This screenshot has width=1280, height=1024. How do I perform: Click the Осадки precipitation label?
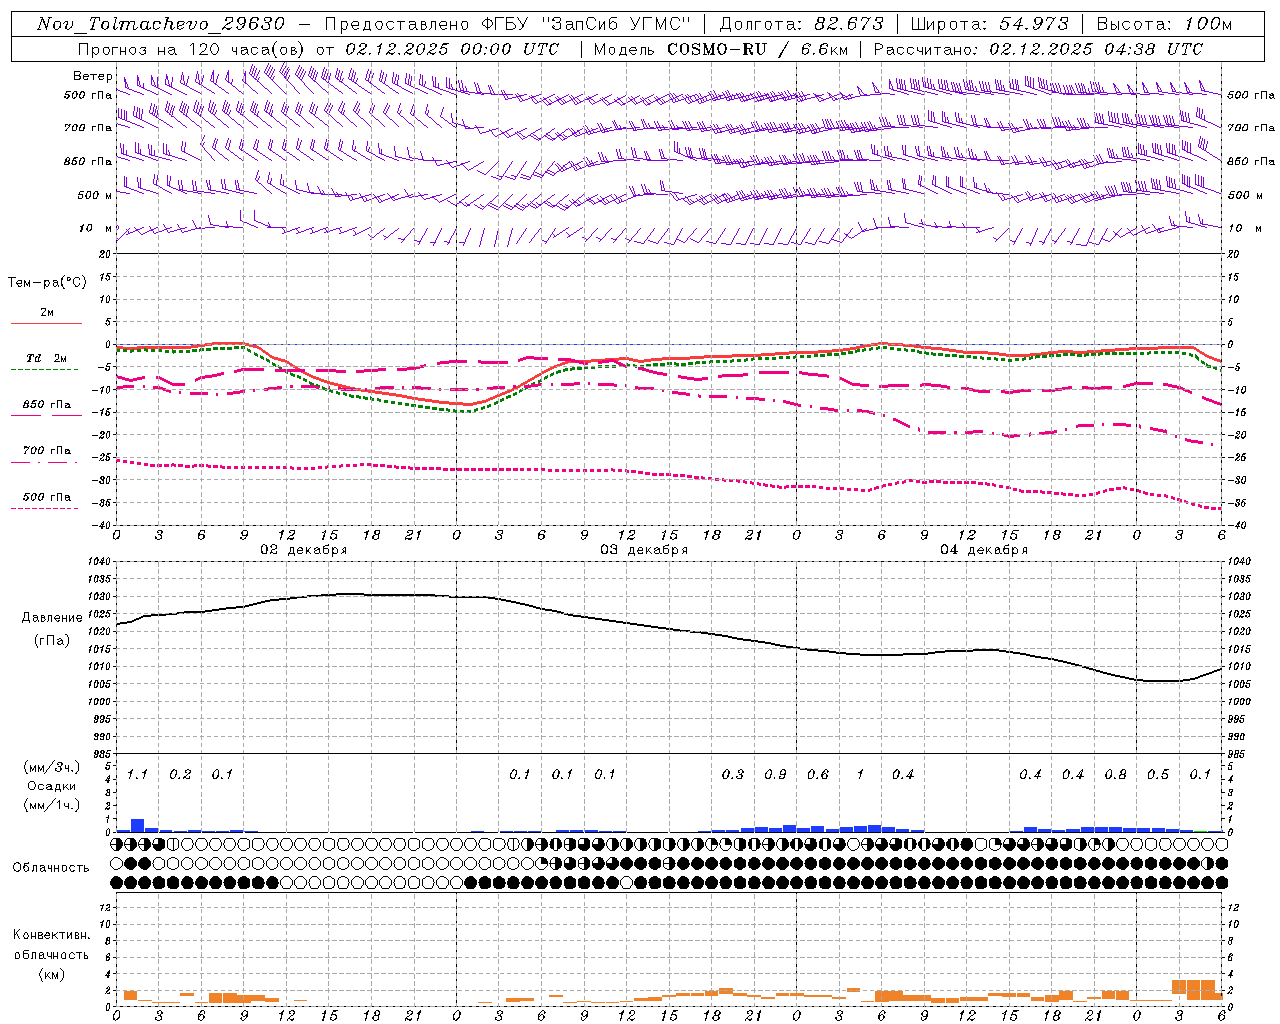pyautogui.click(x=52, y=786)
